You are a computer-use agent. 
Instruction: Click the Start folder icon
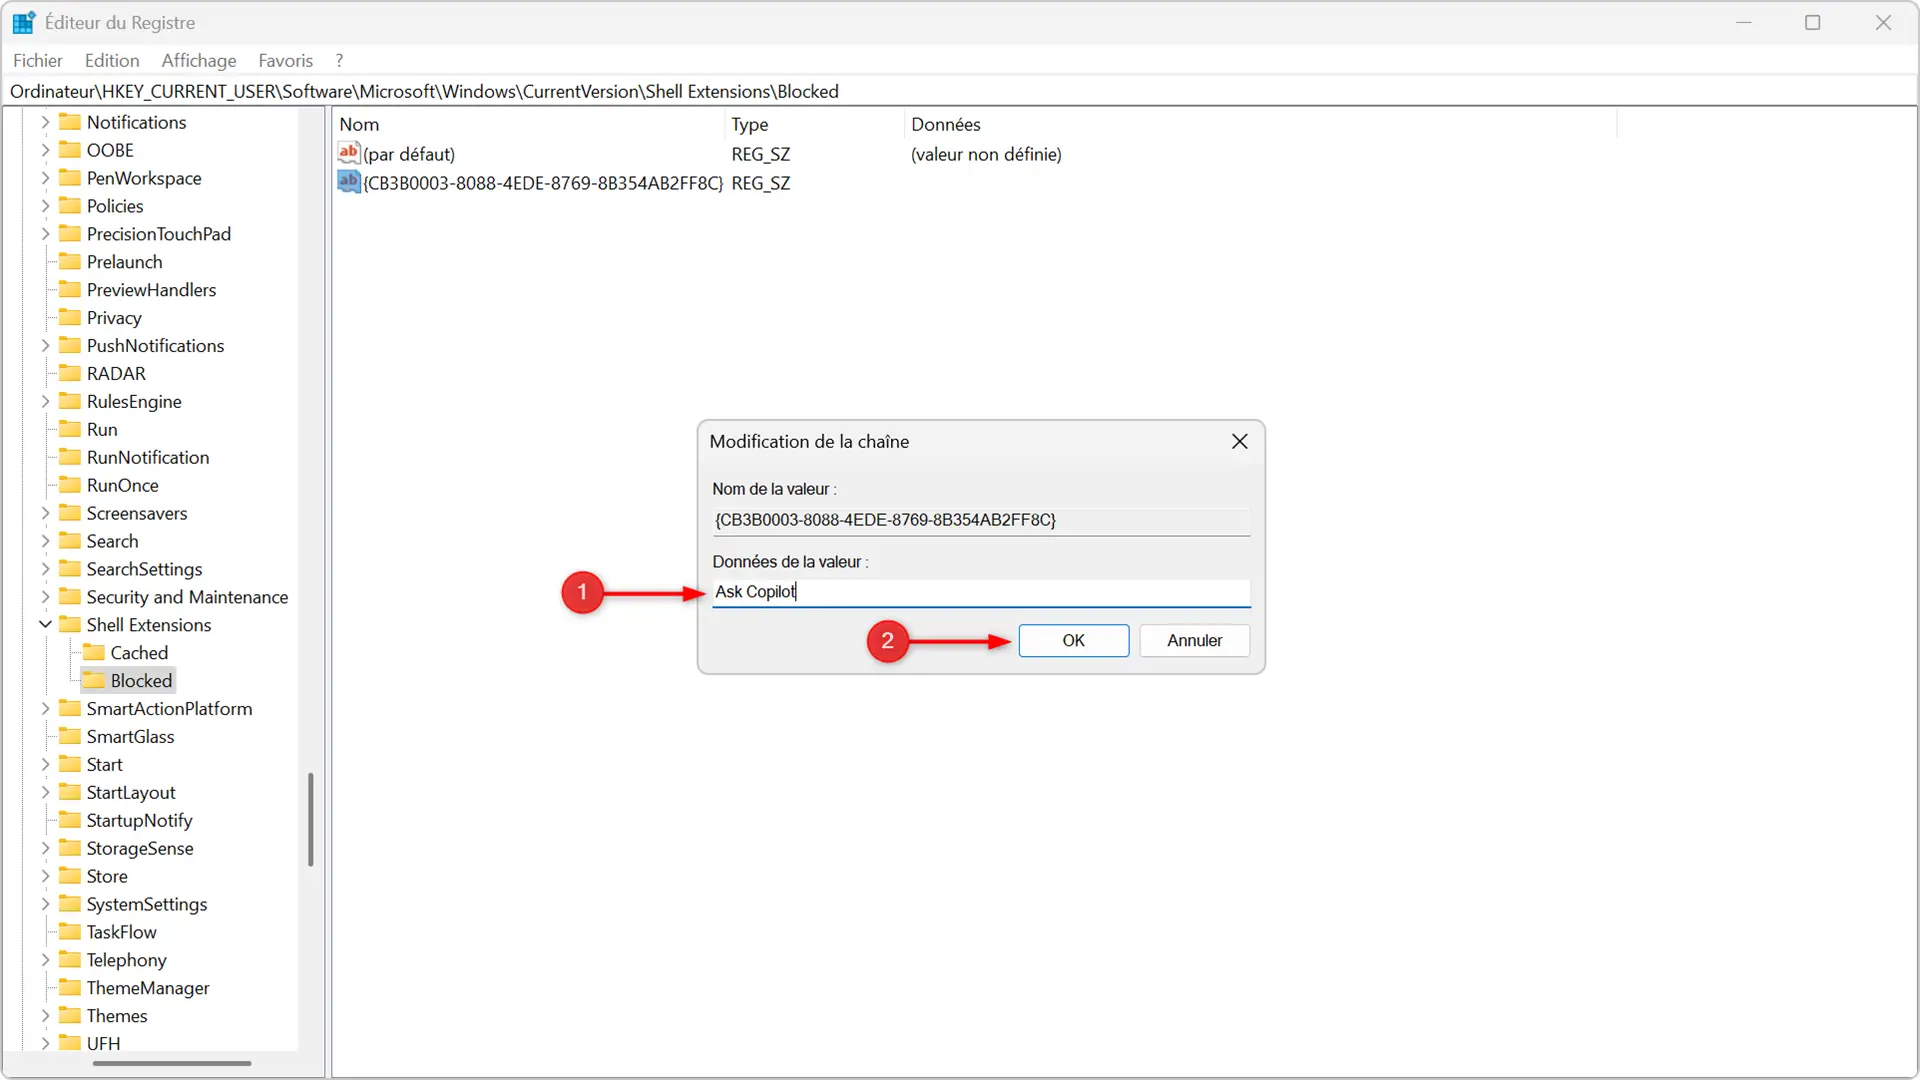(x=70, y=765)
